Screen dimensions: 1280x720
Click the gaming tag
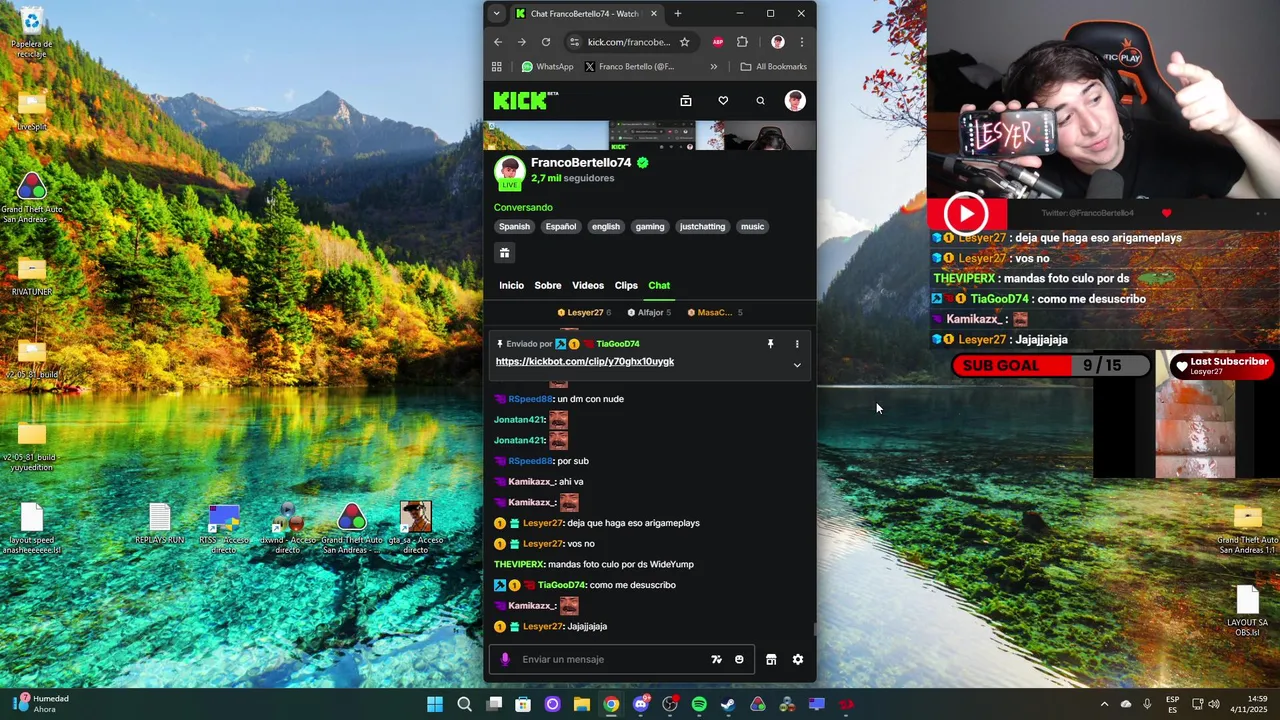tap(650, 227)
